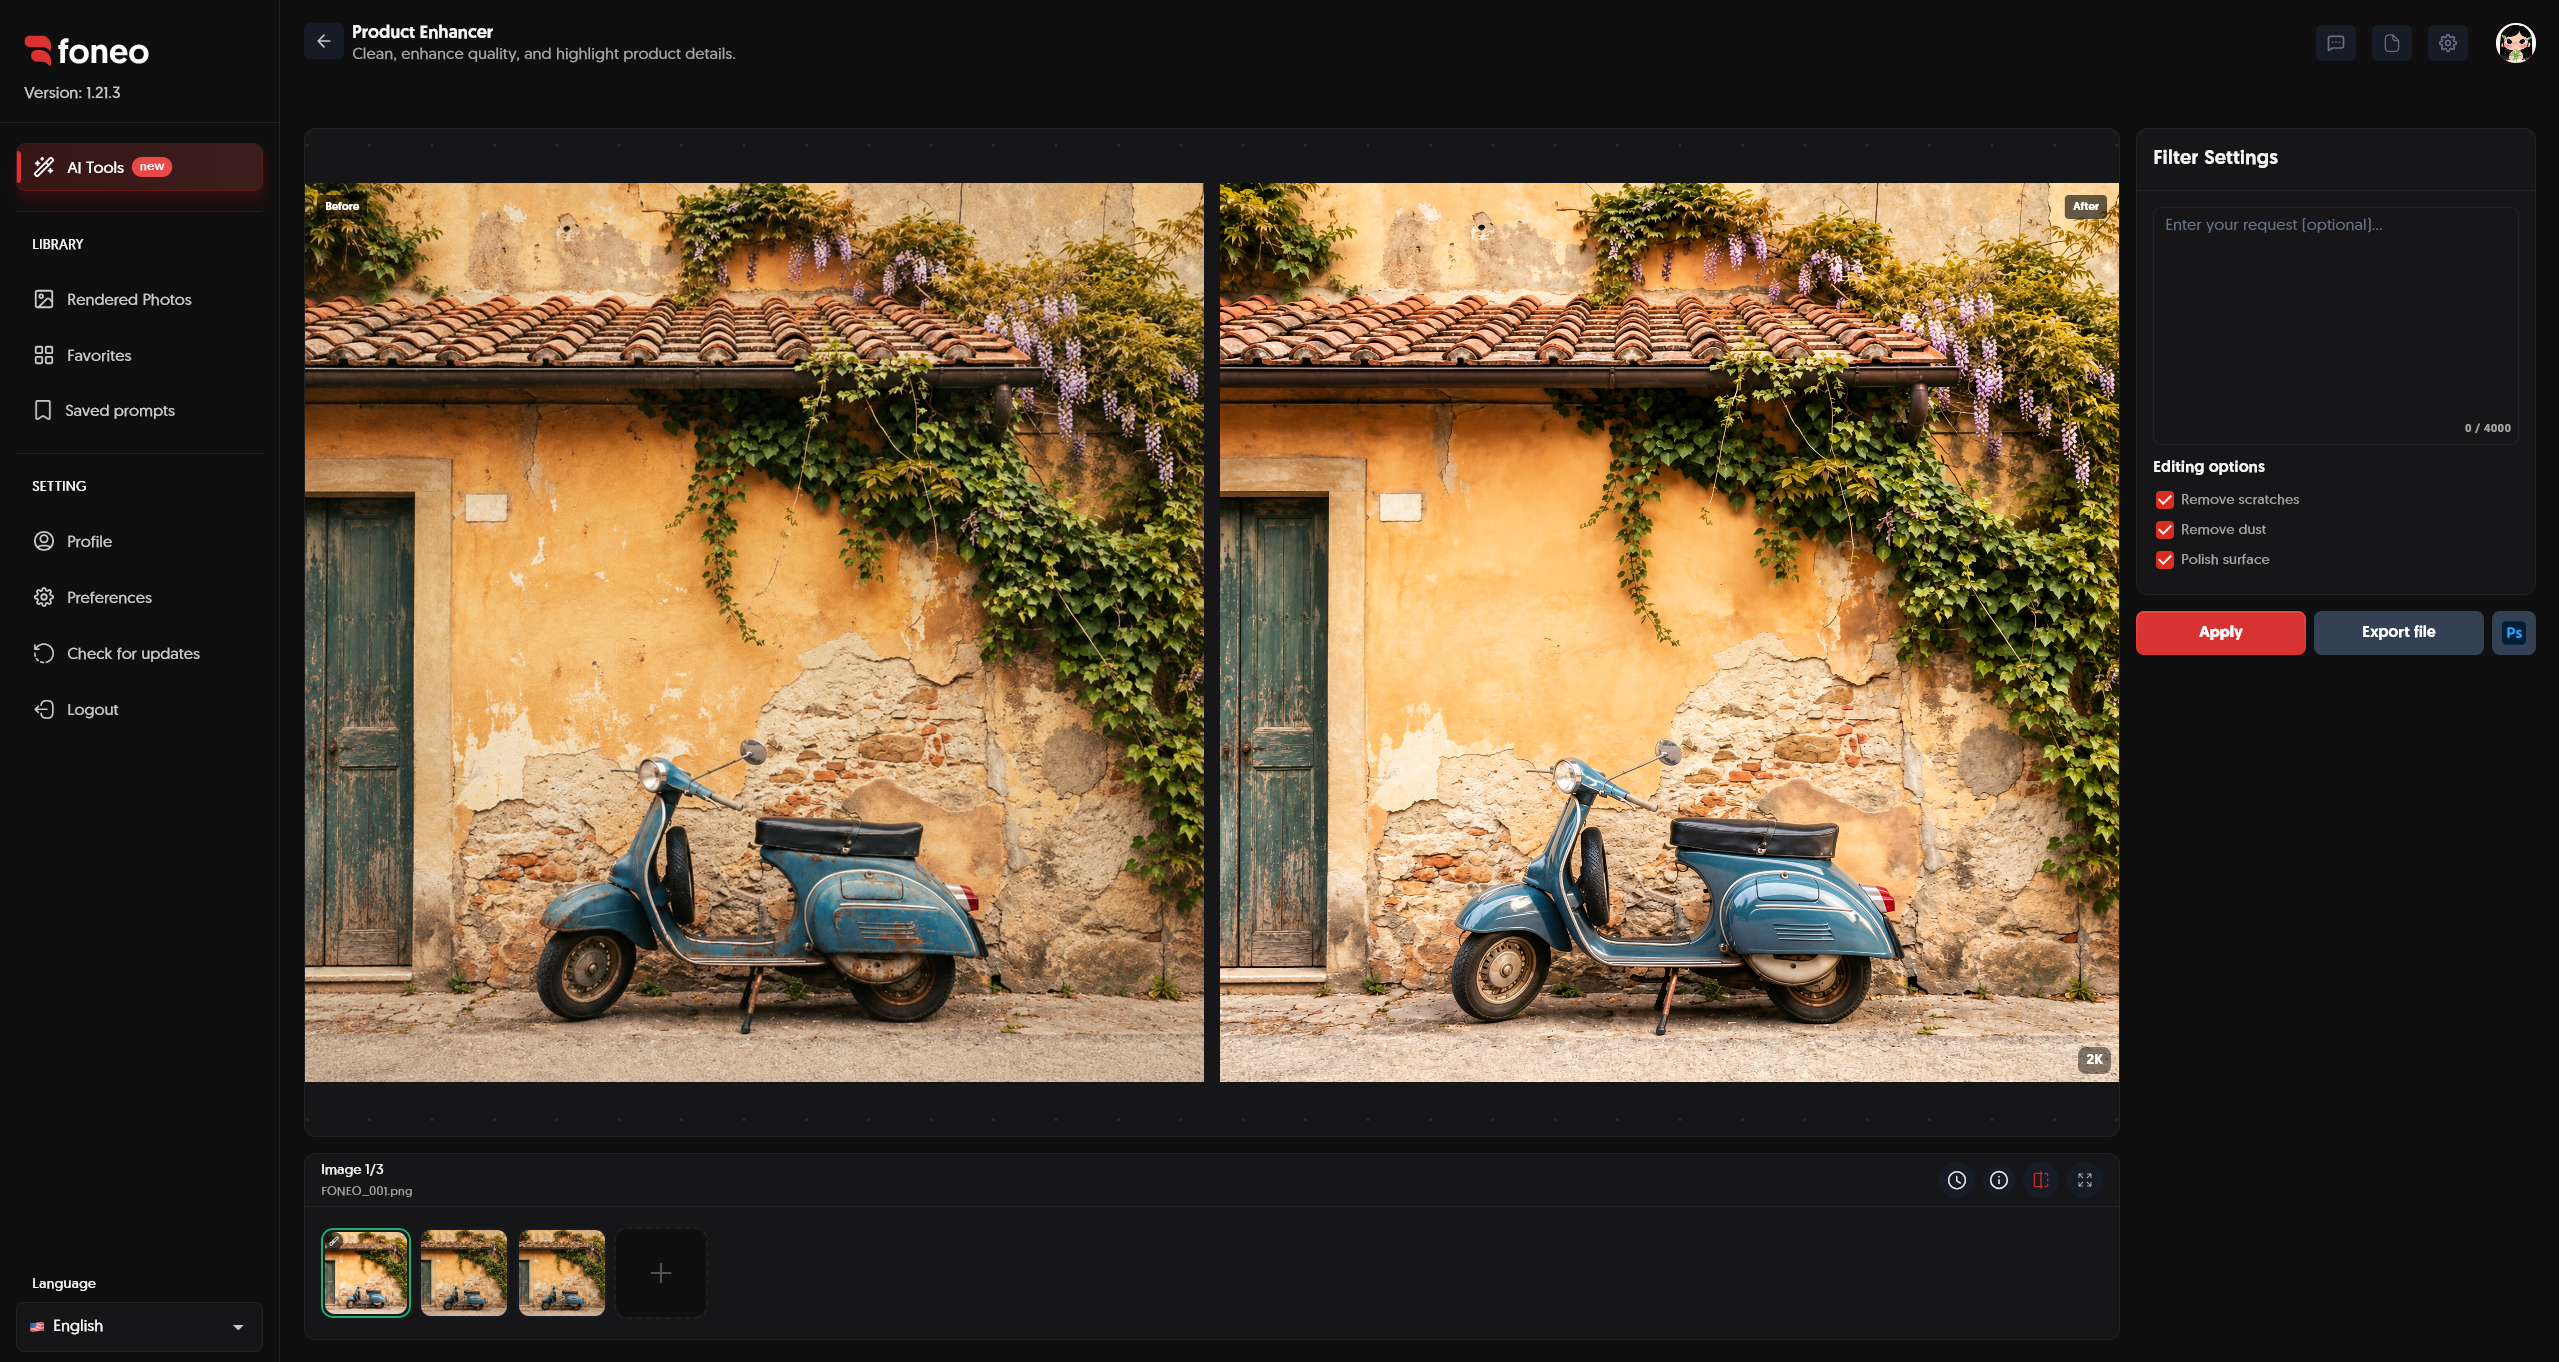This screenshot has height=1362, width=2559.
Task: Toggle Remove dust checkbox
Action: coord(2164,529)
